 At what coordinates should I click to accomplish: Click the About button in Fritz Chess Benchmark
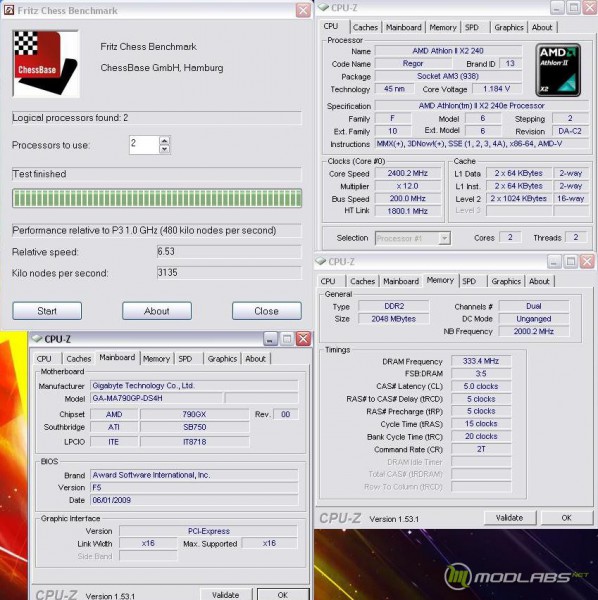tap(157, 311)
